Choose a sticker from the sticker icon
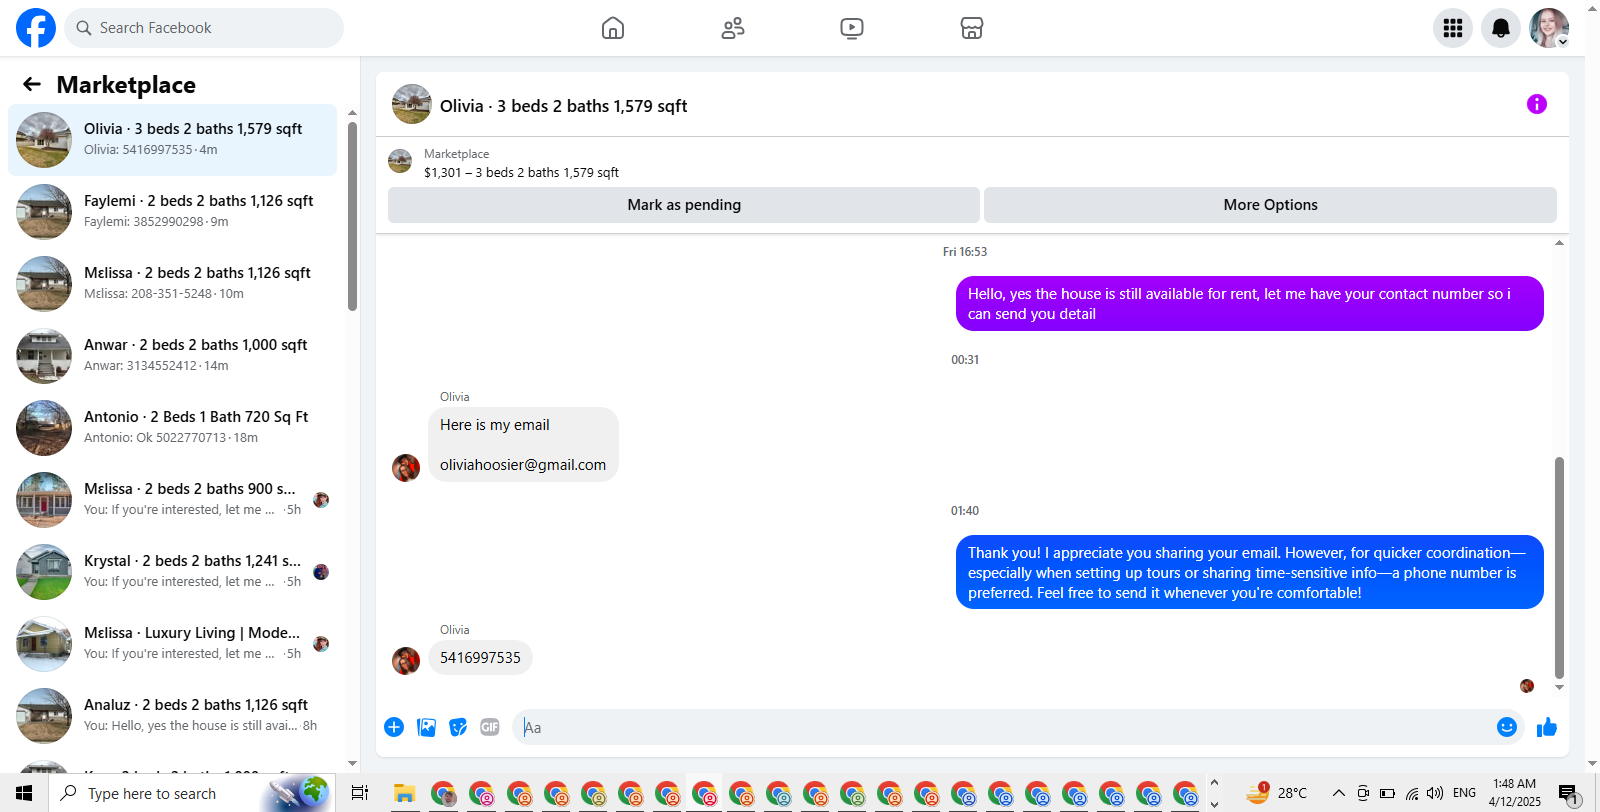The image size is (1600, 812). tap(458, 727)
